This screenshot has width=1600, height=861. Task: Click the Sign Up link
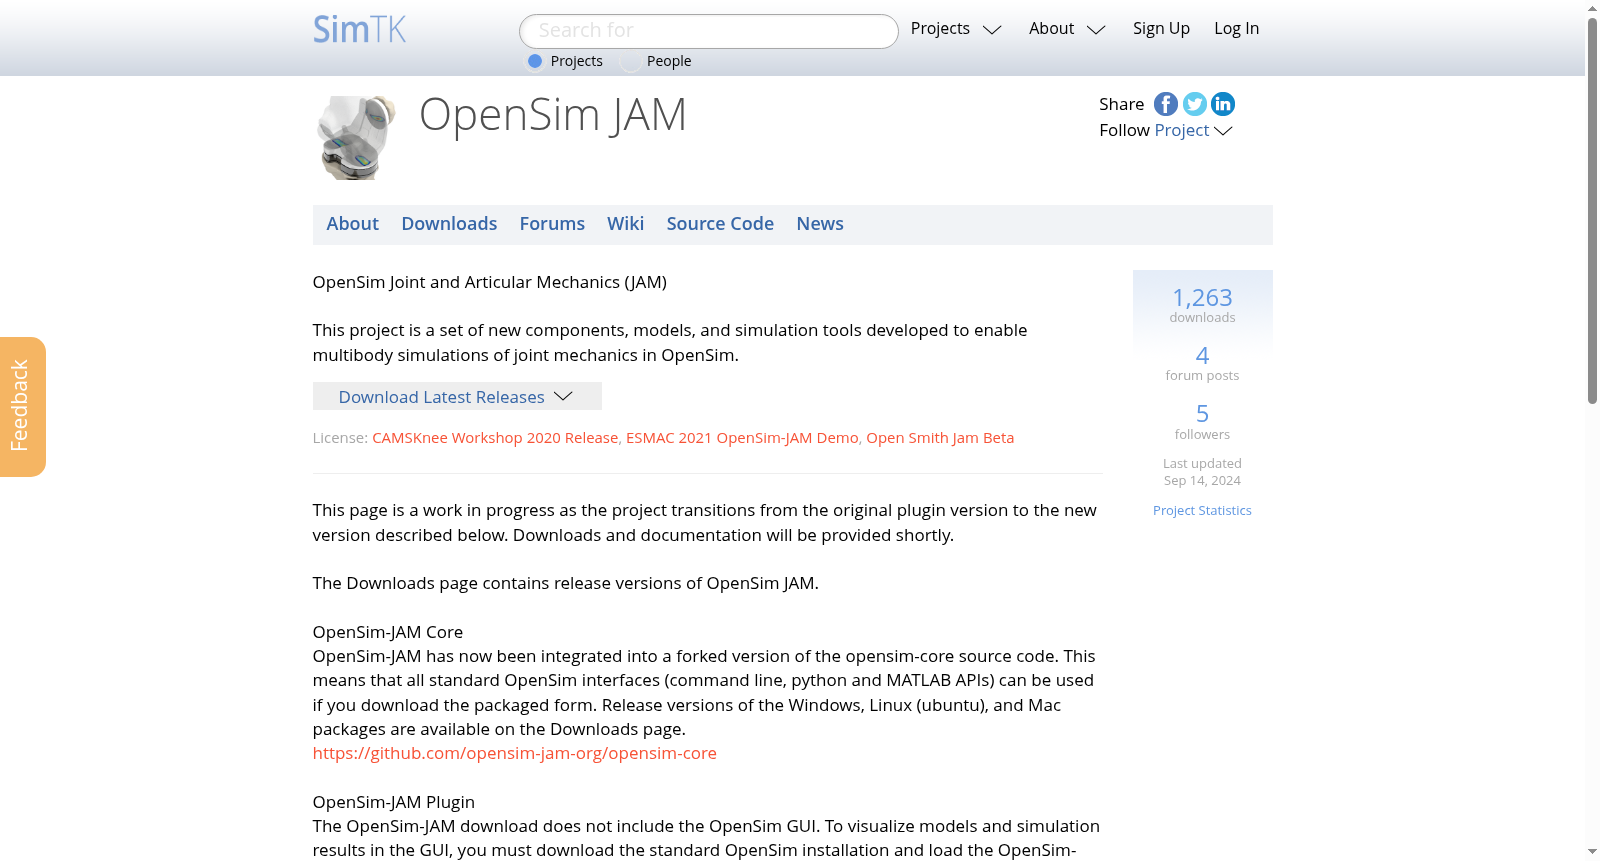(1161, 29)
